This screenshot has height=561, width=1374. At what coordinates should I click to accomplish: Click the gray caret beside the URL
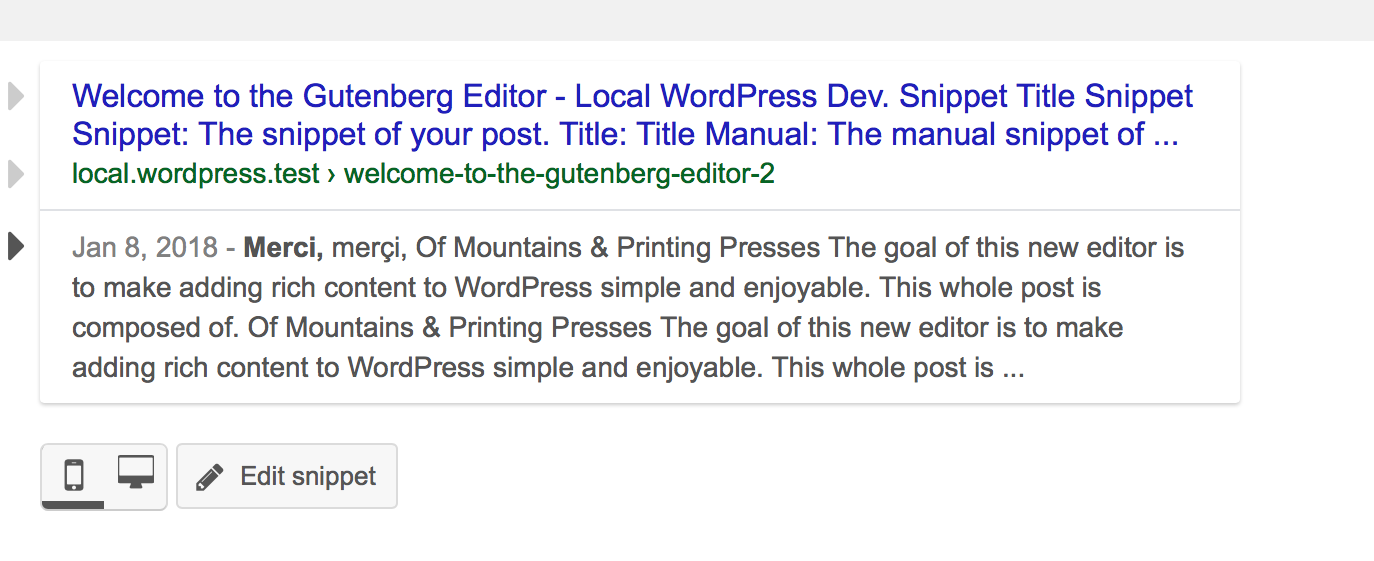coord(15,174)
